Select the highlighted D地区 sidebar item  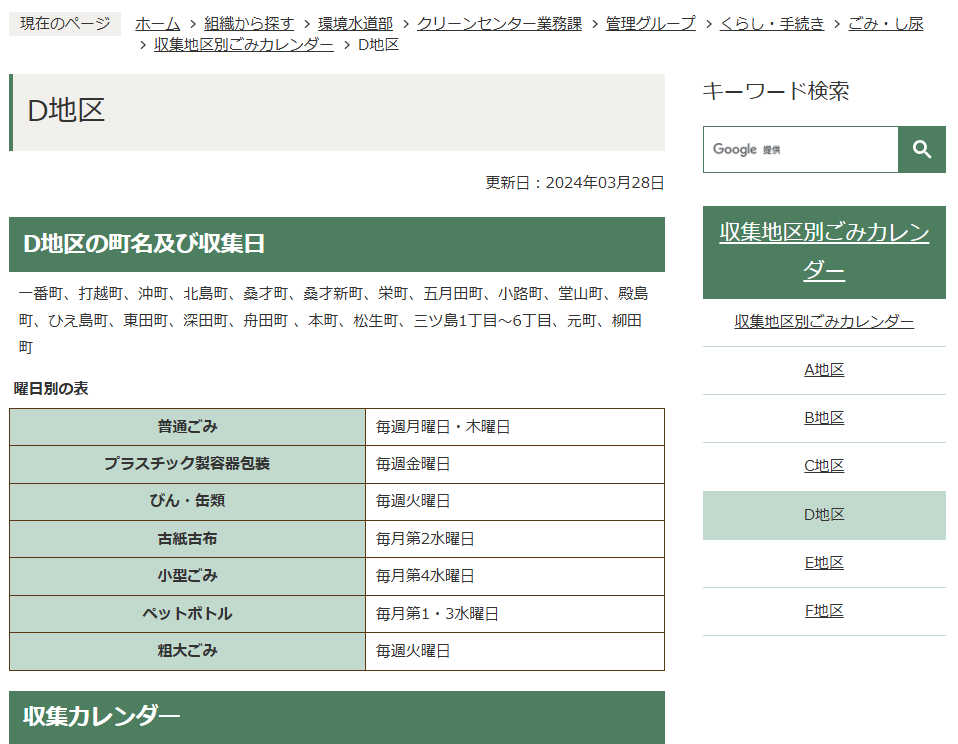pos(824,515)
